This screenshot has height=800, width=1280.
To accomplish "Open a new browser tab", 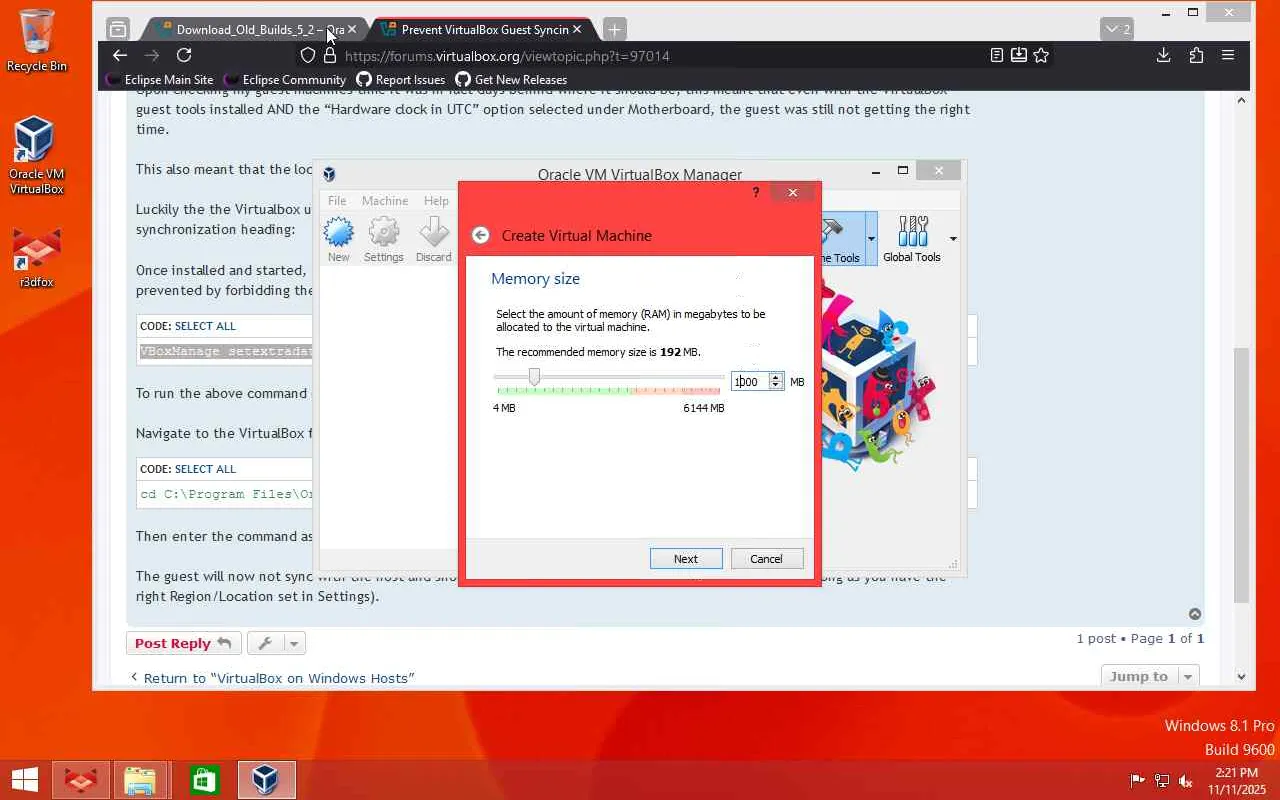I will coord(614,29).
